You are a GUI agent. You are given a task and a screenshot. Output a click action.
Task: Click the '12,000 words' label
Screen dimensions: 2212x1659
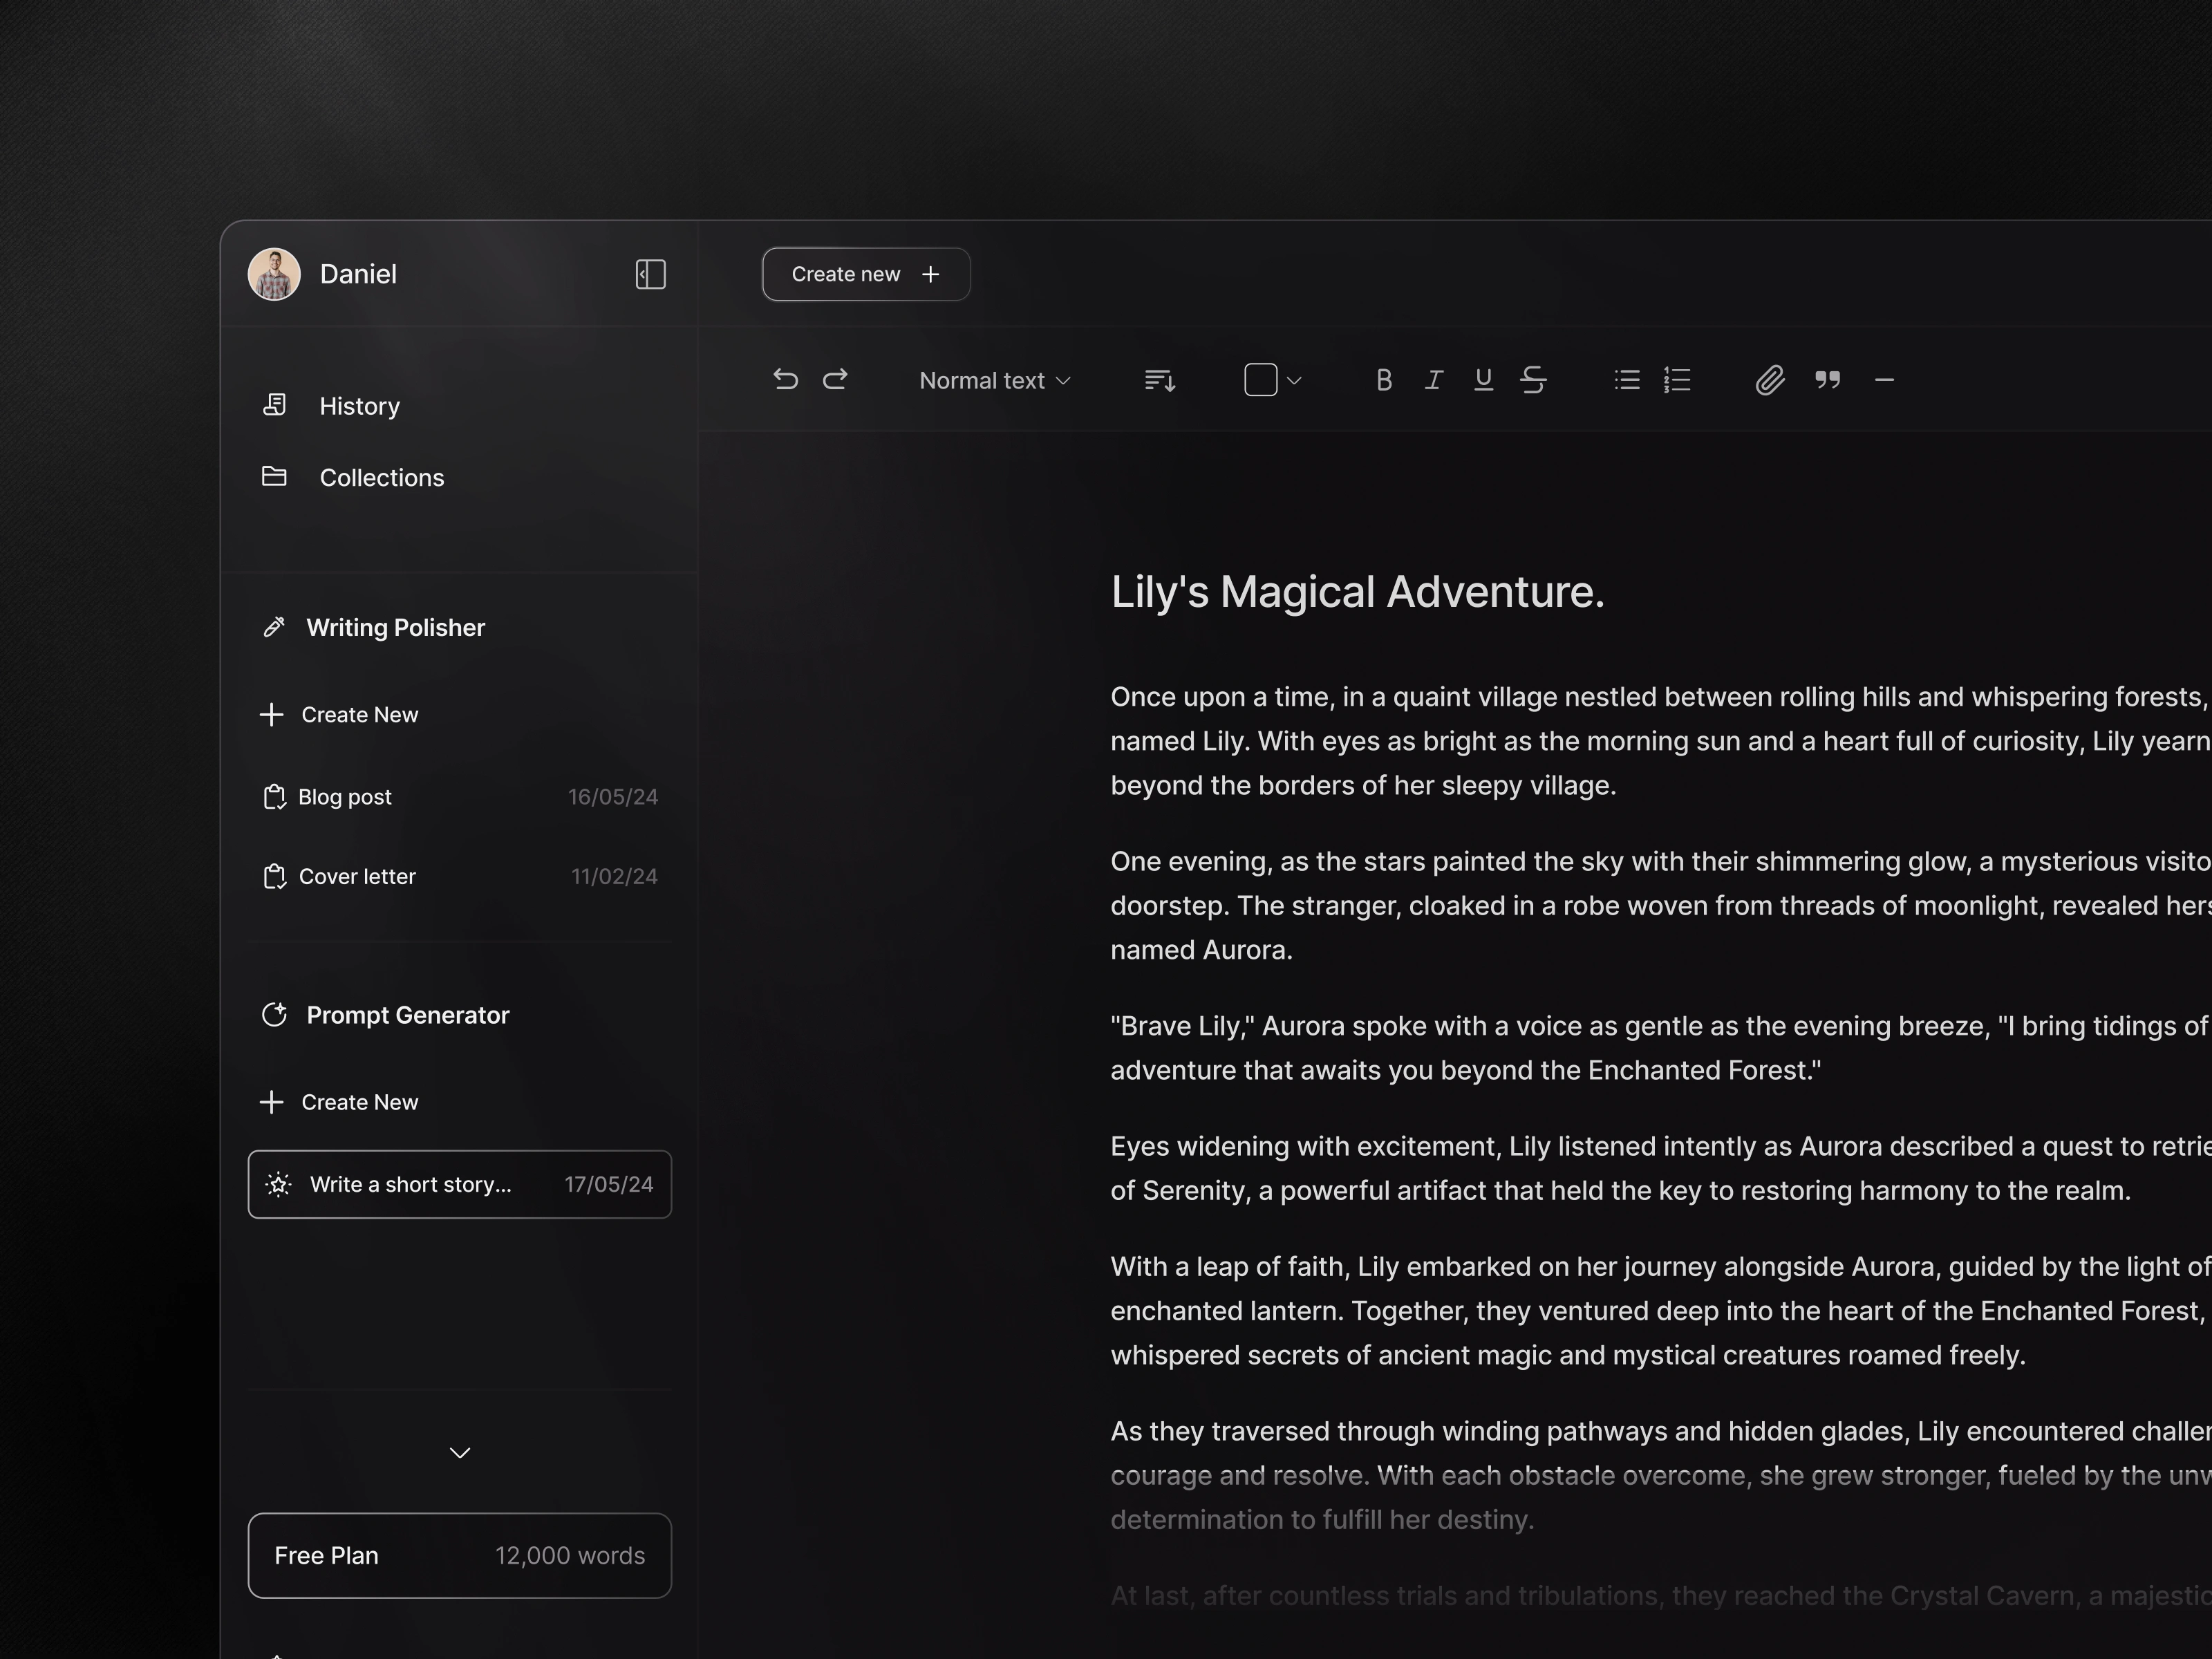point(570,1555)
